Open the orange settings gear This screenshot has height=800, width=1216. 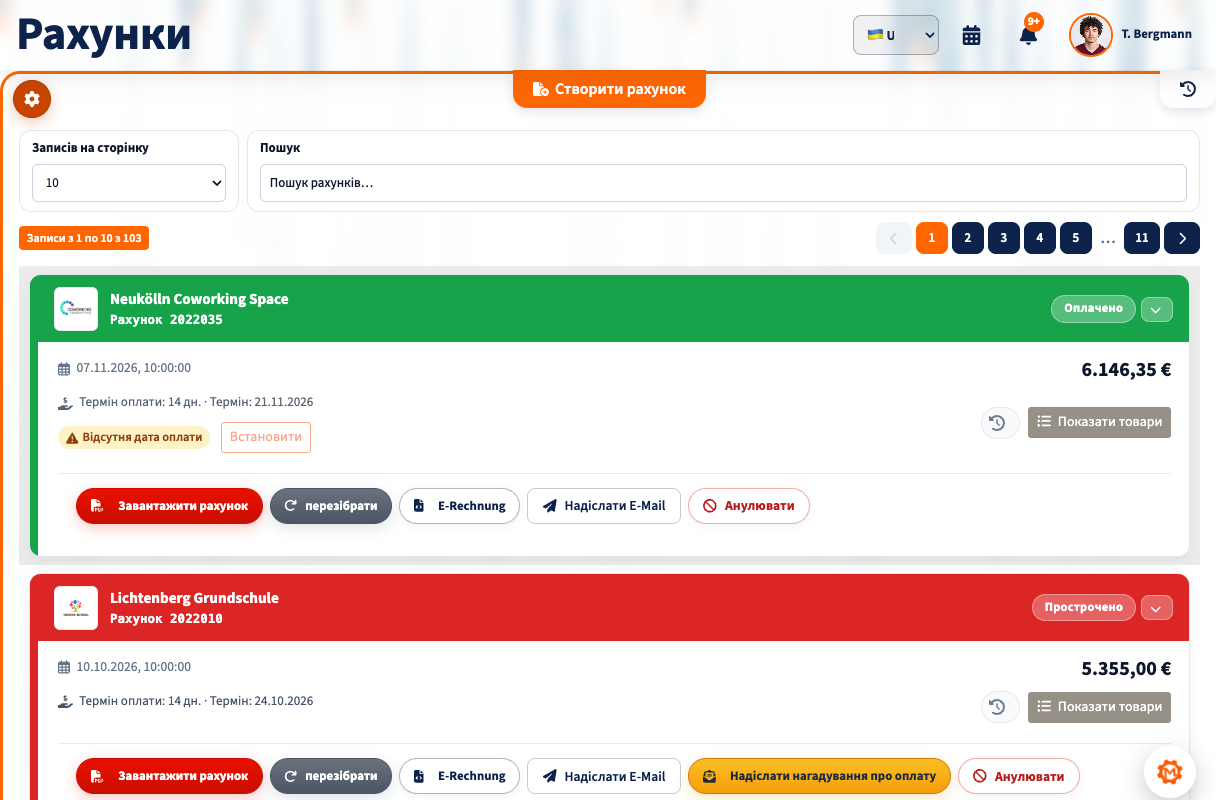[x=32, y=99]
